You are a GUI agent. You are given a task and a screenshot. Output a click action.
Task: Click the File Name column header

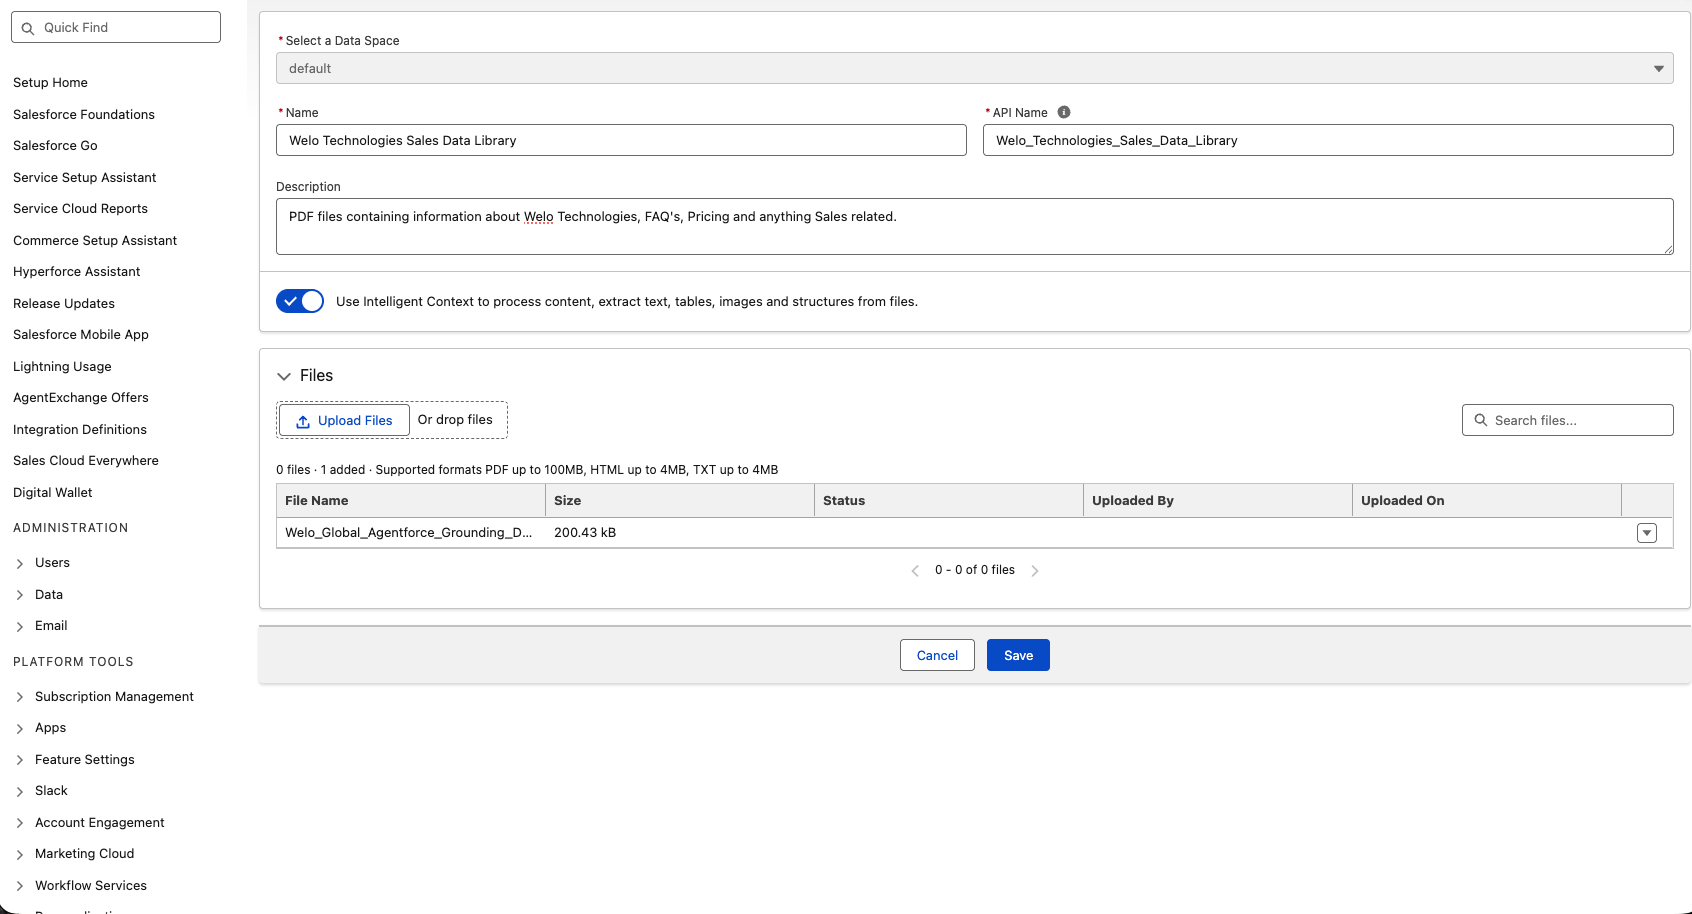410,501
